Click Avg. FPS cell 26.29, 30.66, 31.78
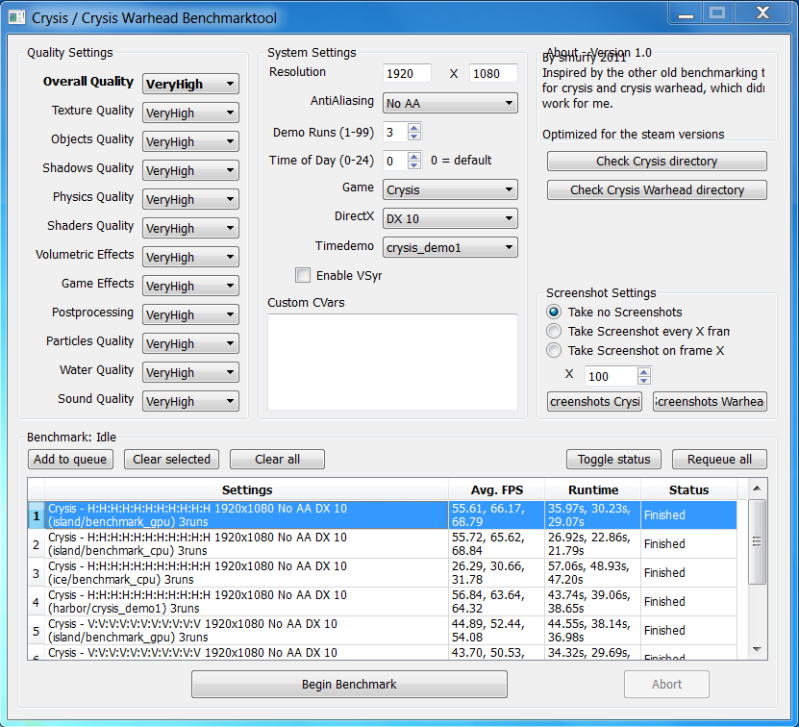Screen dimensions: 799x727 point(497,573)
